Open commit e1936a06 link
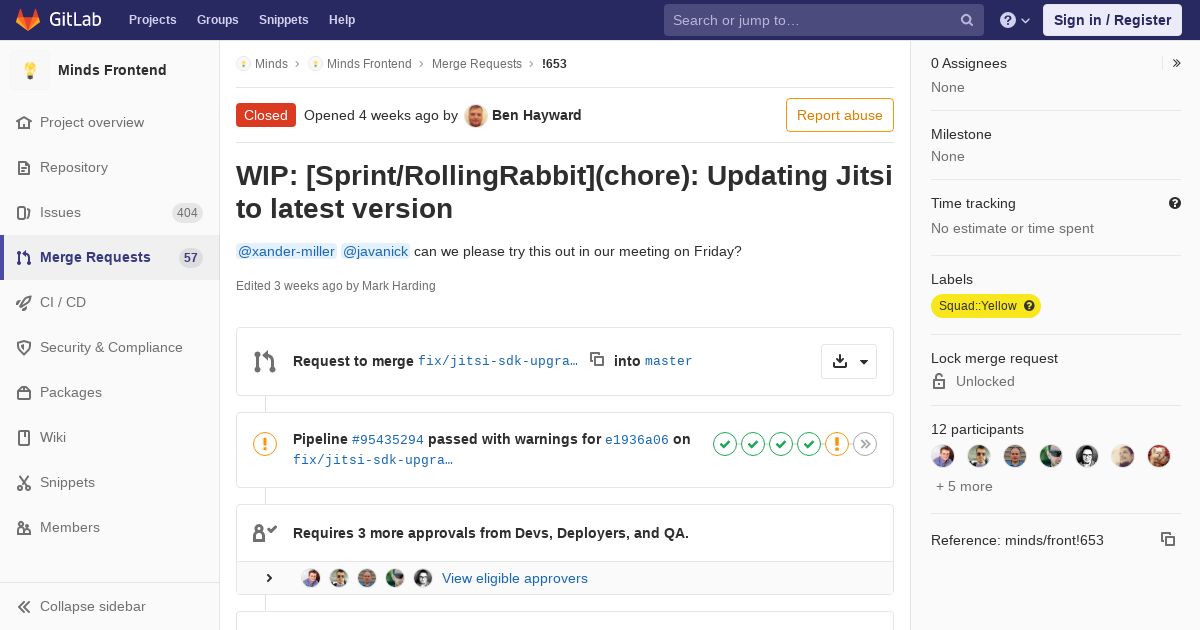 point(637,439)
